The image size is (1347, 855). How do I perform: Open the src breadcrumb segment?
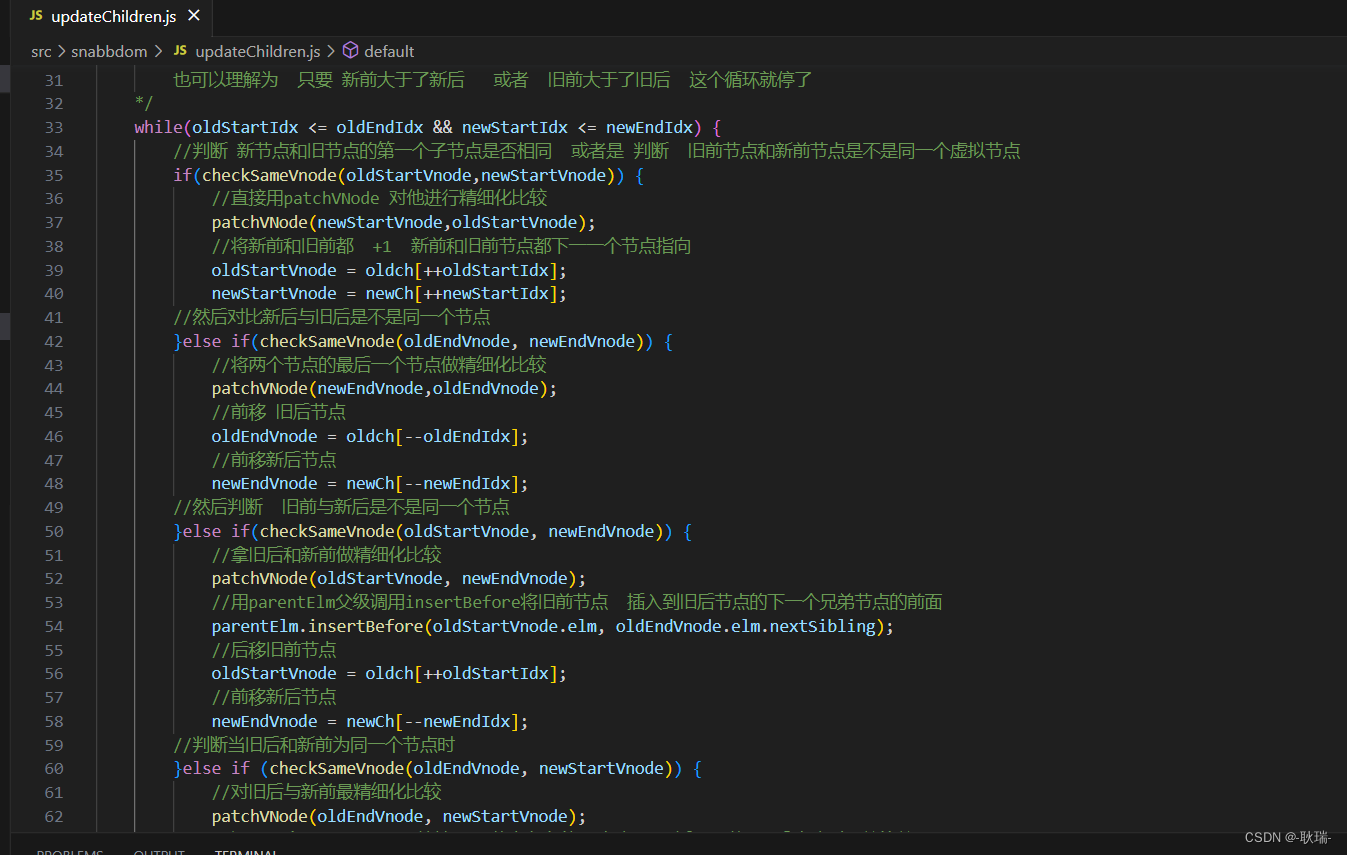pos(41,51)
